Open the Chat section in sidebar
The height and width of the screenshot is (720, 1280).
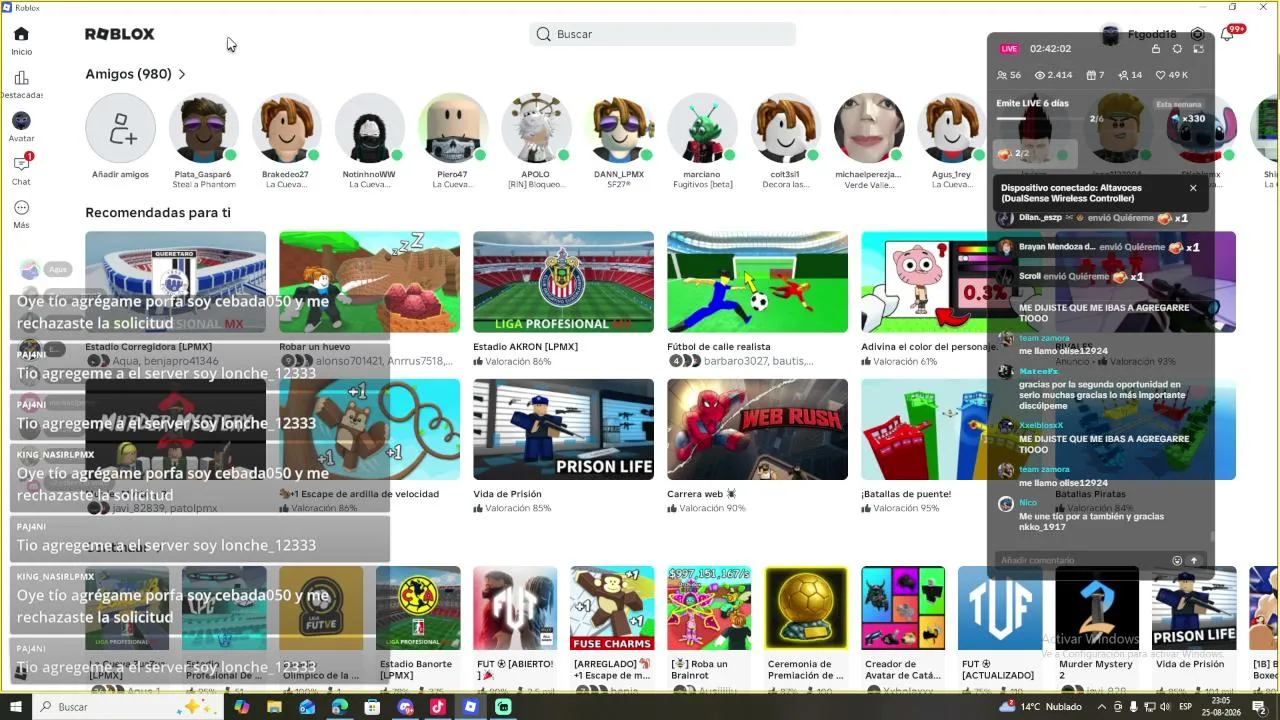[21, 170]
